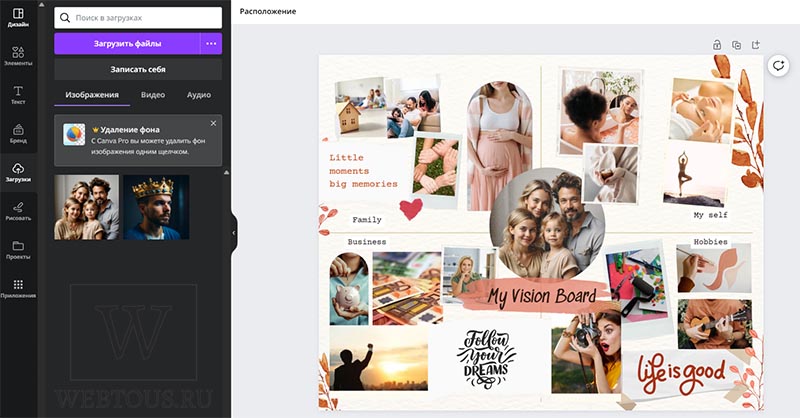800x418 pixels.
Task: Collapse the side panel with arrow handle
Action: 234,233
